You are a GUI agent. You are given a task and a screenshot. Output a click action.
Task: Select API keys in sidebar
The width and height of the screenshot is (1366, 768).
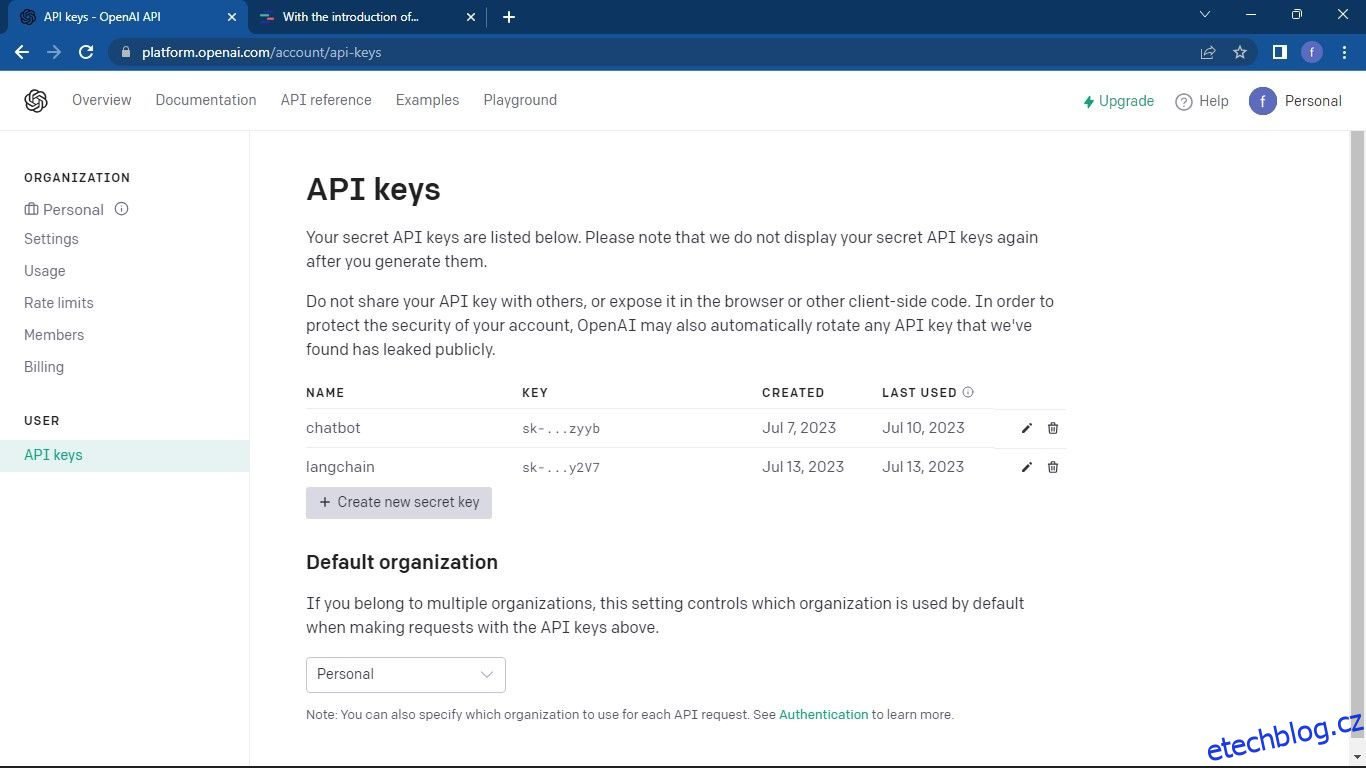[124, 455]
